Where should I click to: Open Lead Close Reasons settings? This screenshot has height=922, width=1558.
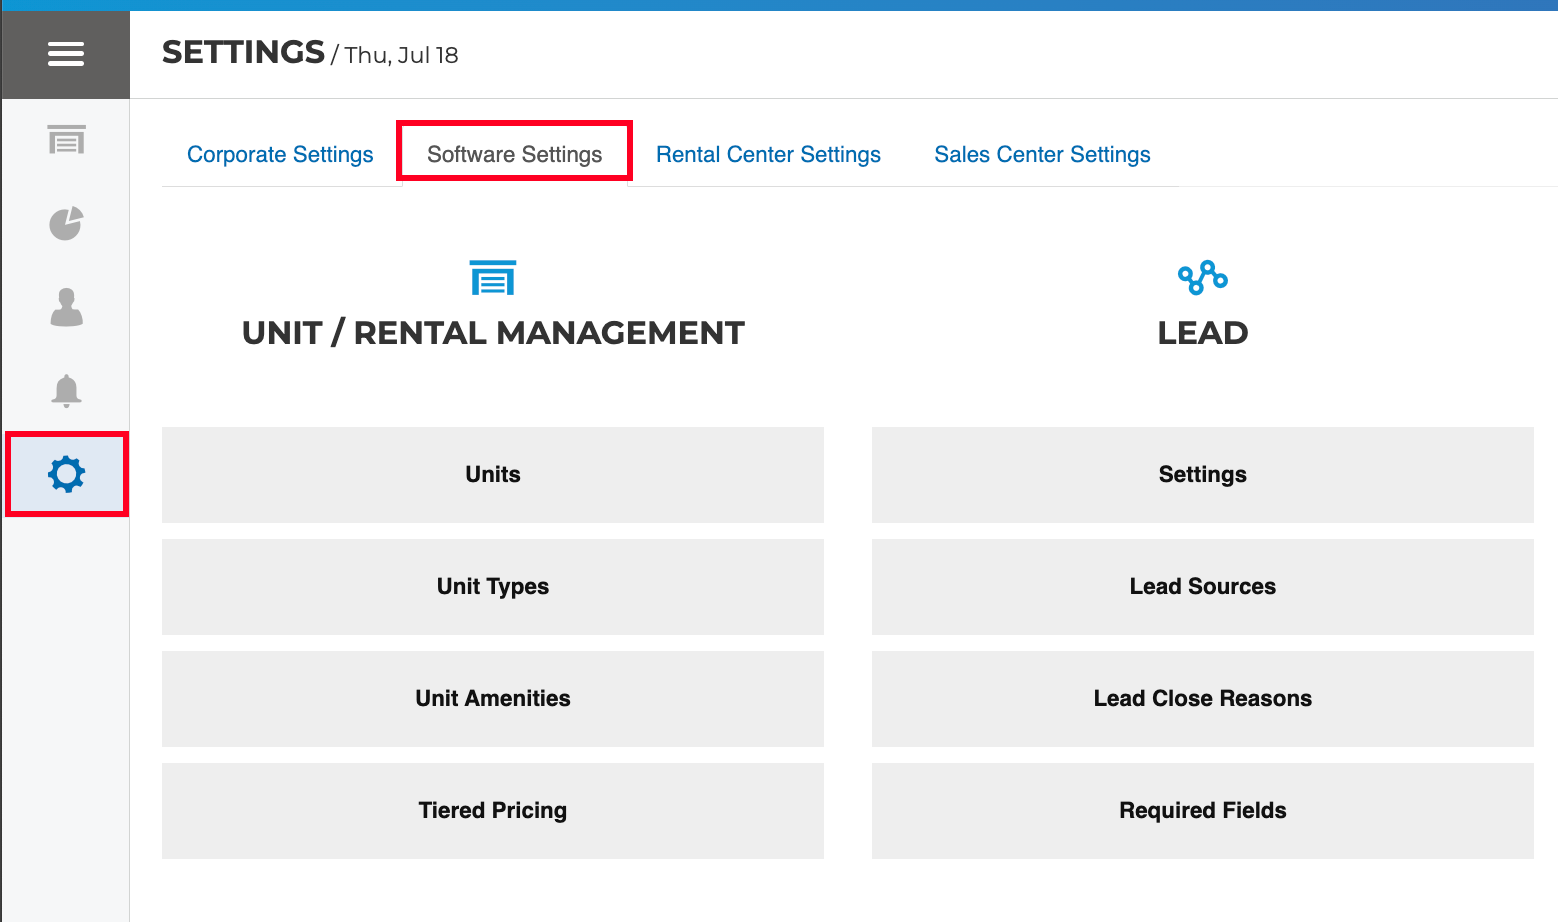pos(1203,699)
